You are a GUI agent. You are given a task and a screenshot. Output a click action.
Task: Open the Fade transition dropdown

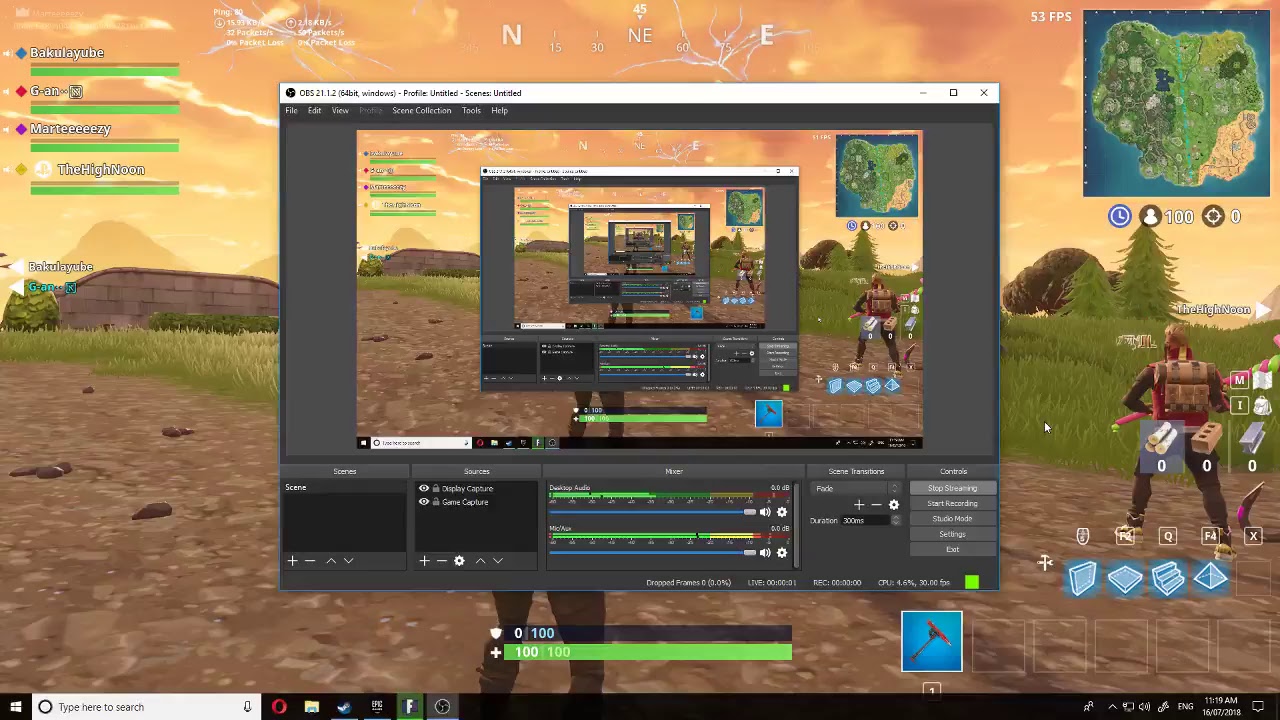click(x=858, y=489)
